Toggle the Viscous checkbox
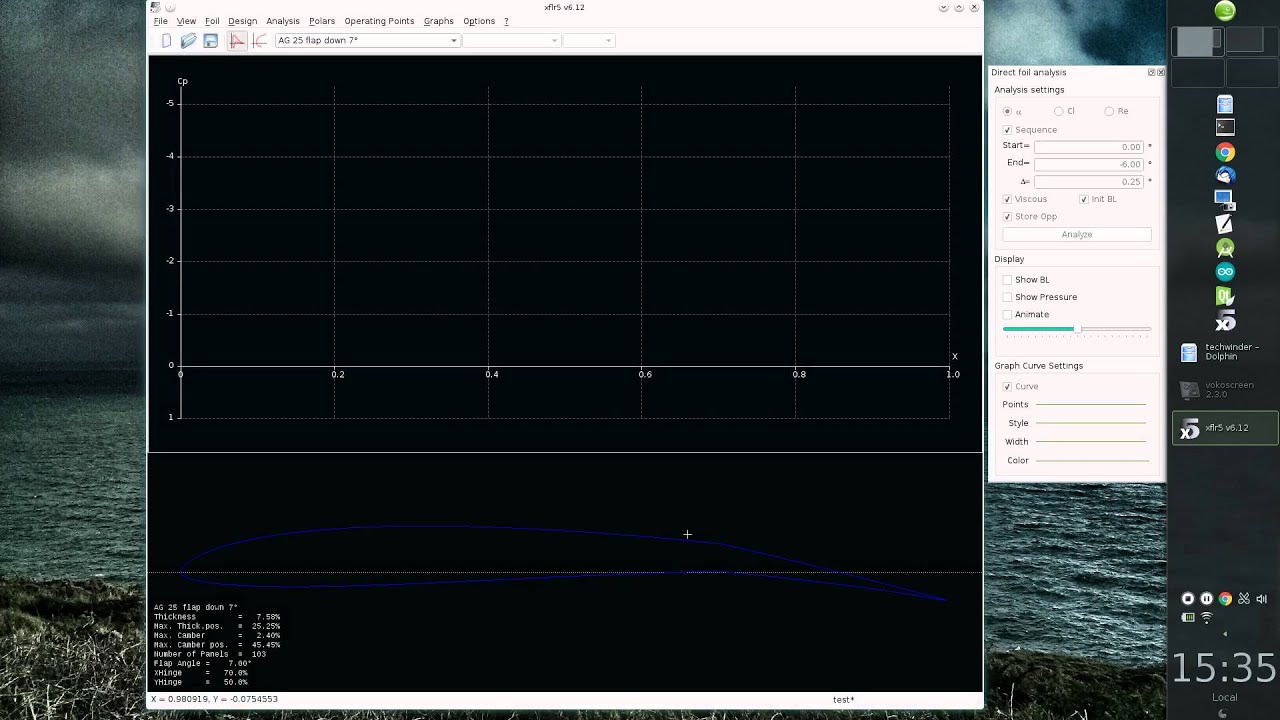1280x720 pixels. 1008,199
